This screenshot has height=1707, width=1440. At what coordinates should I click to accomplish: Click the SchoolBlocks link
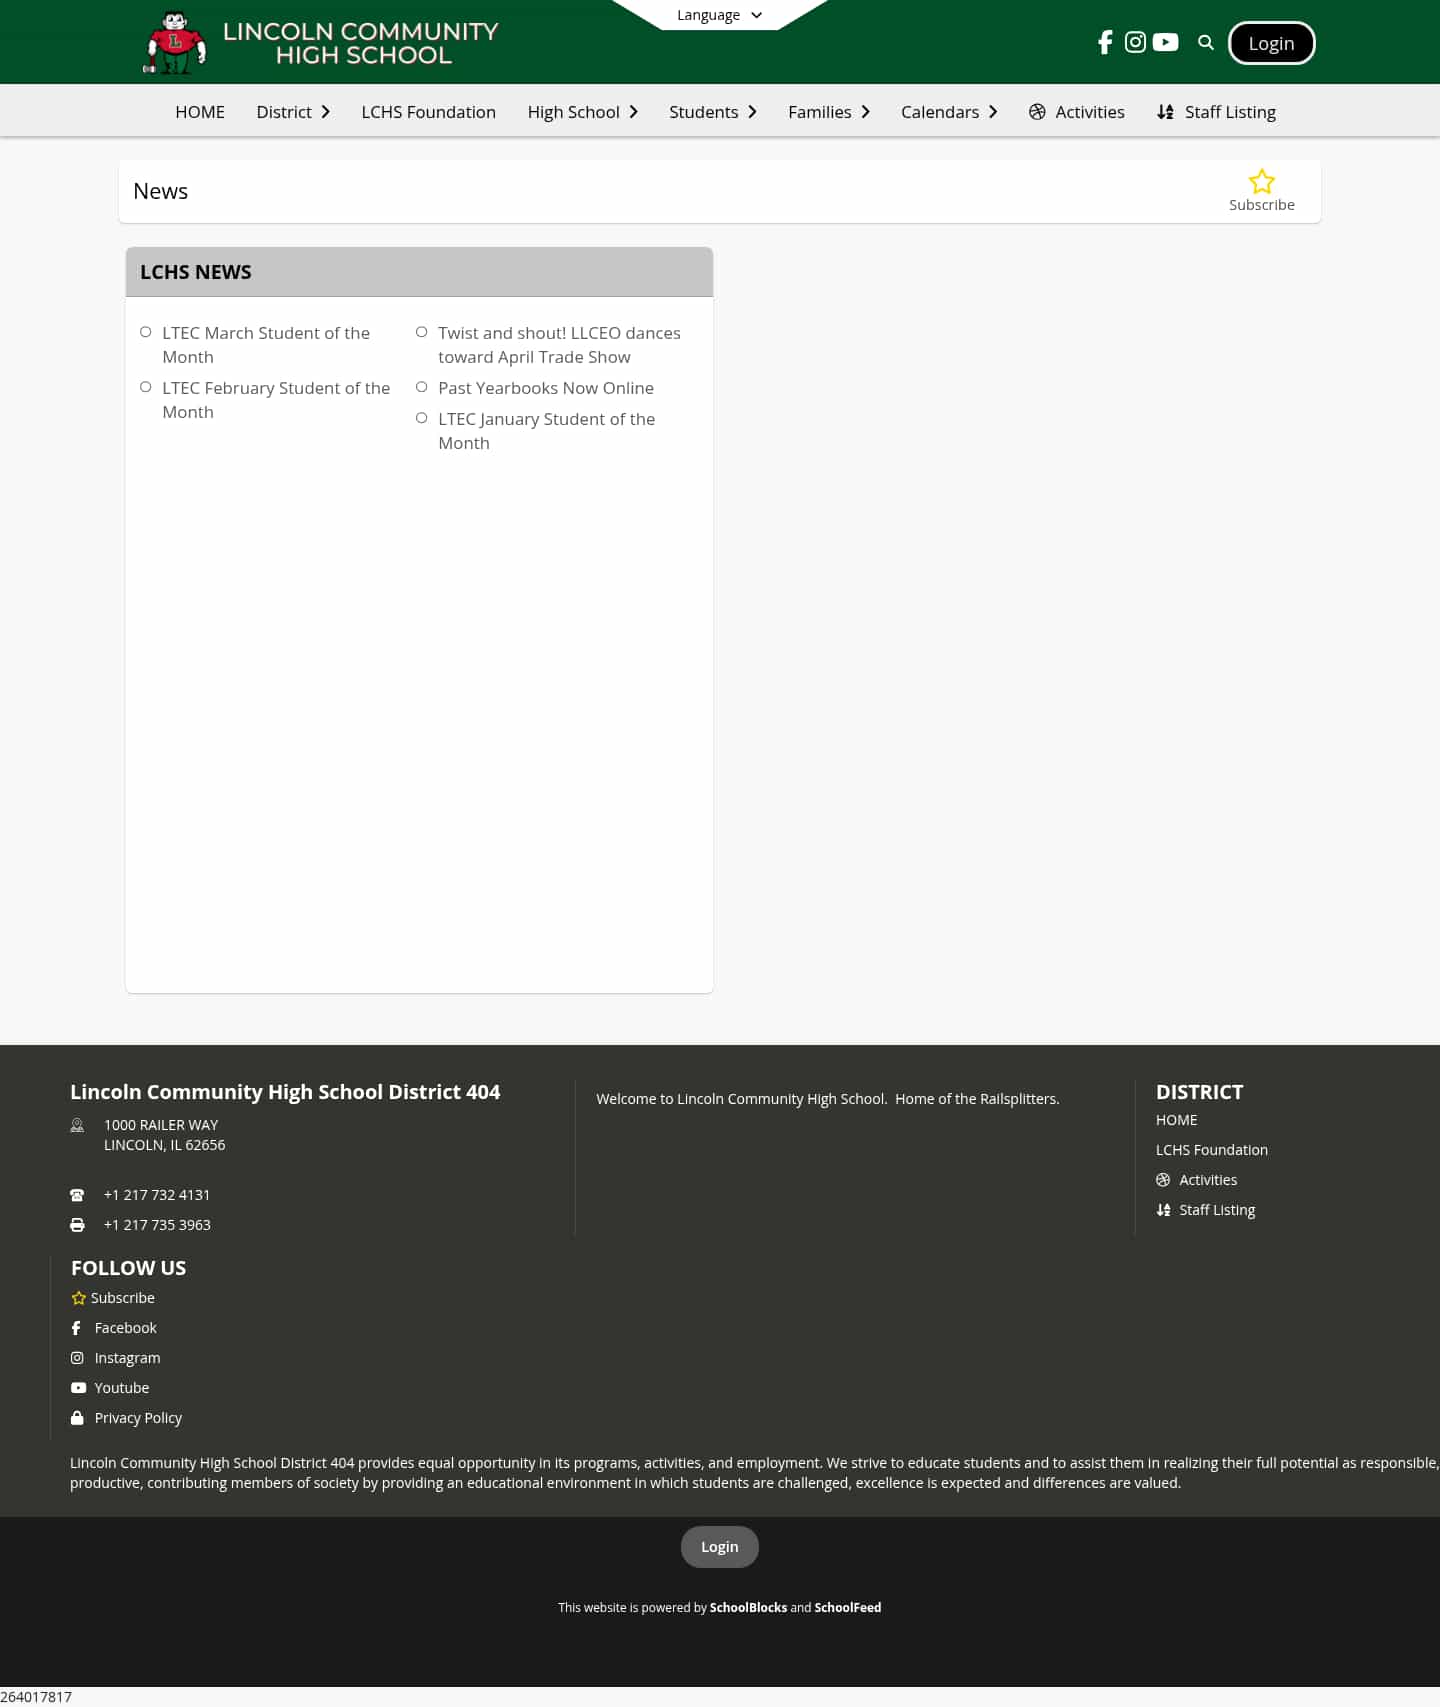coord(748,1608)
